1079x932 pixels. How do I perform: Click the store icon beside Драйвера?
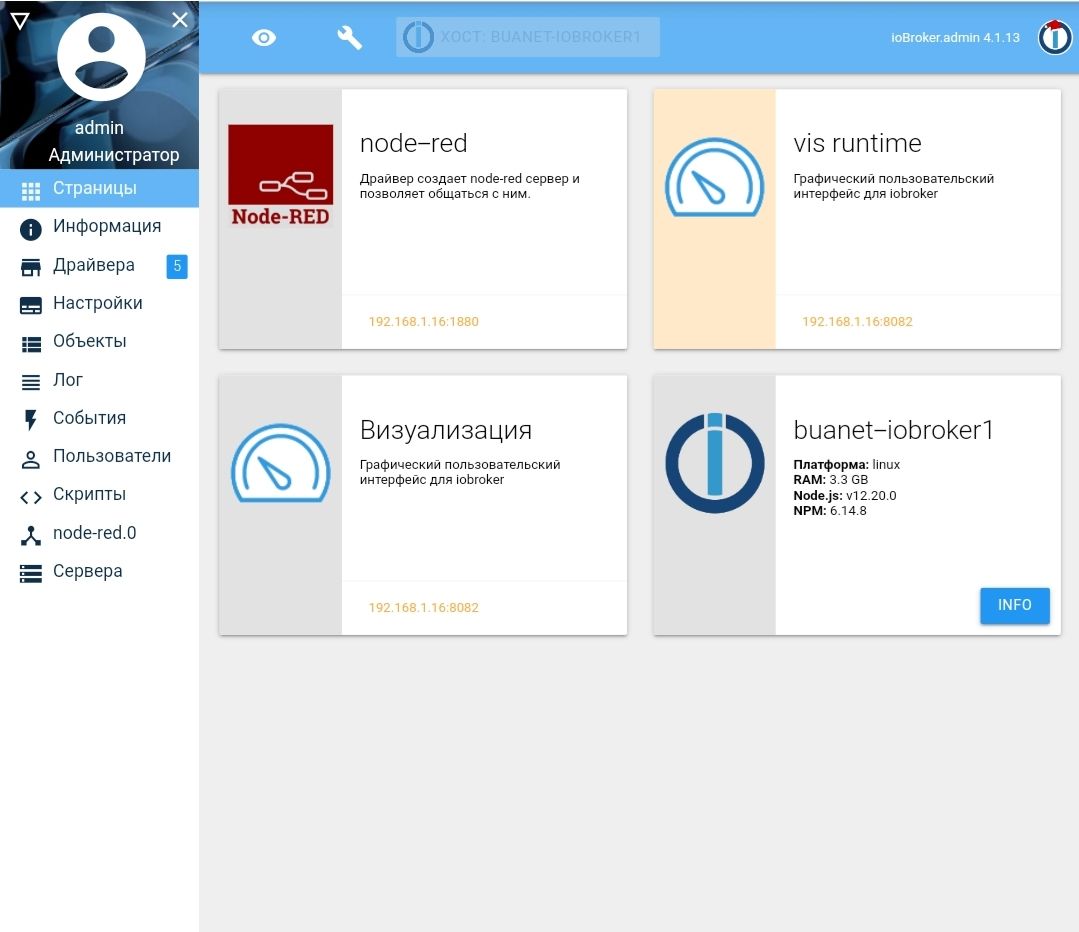(x=31, y=268)
